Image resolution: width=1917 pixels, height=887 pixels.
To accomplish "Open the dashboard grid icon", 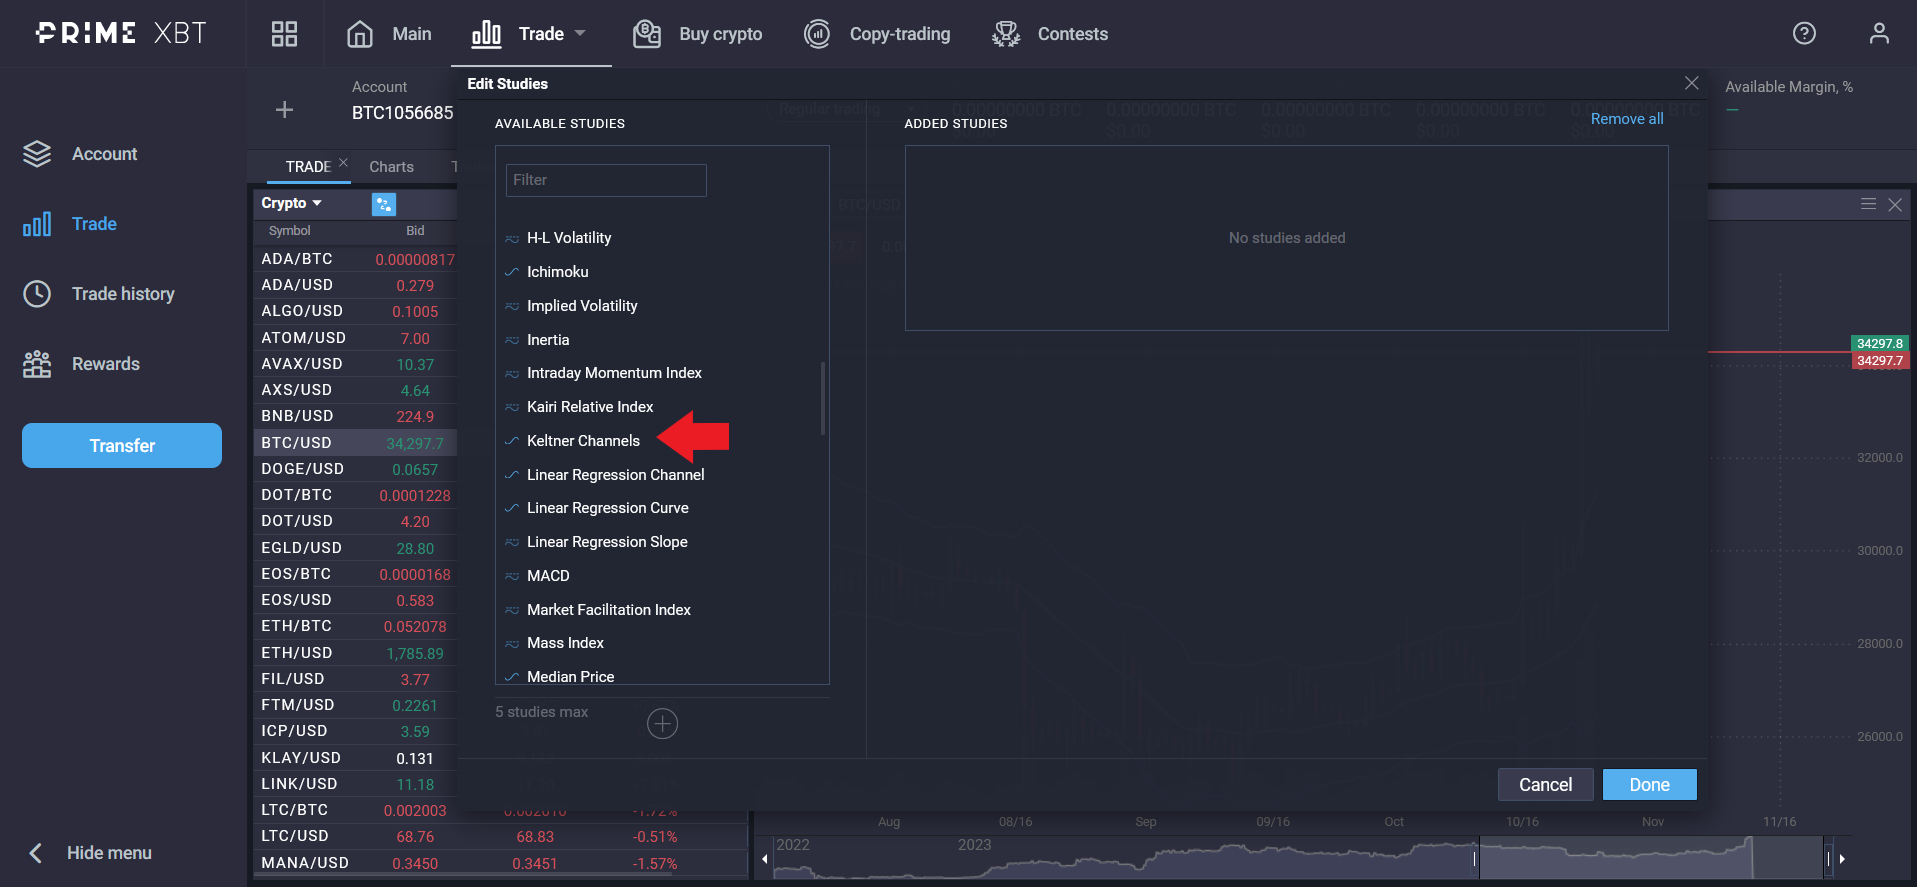I will click(284, 34).
